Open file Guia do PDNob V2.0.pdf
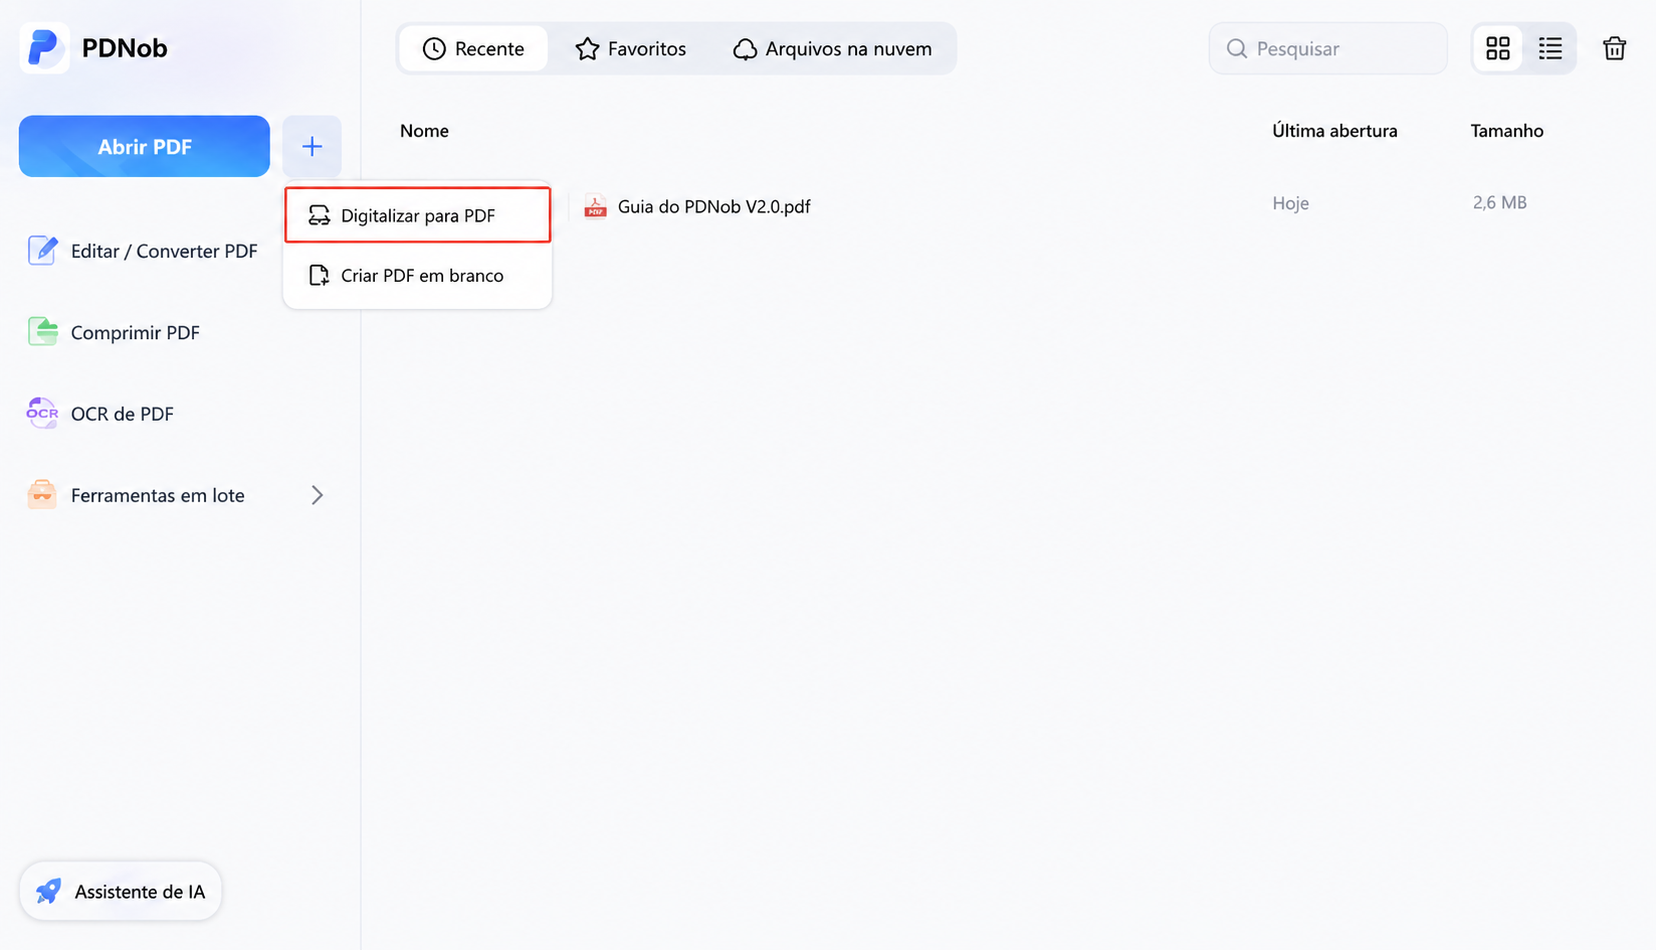Viewport: 1656px width, 950px height. (x=714, y=206)
